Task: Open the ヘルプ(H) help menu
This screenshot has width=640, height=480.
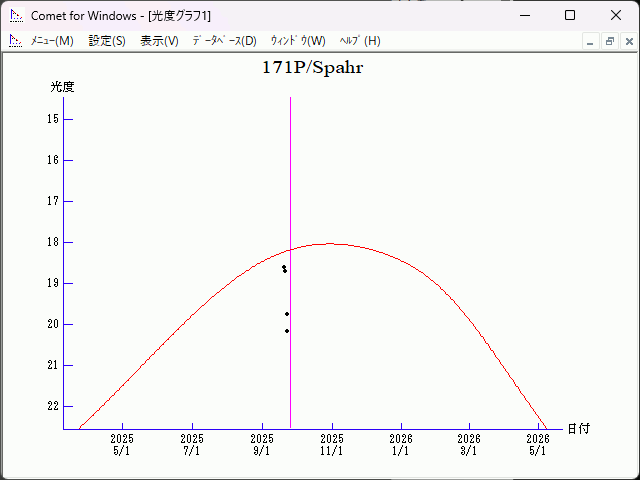Action: coord(360,41)
